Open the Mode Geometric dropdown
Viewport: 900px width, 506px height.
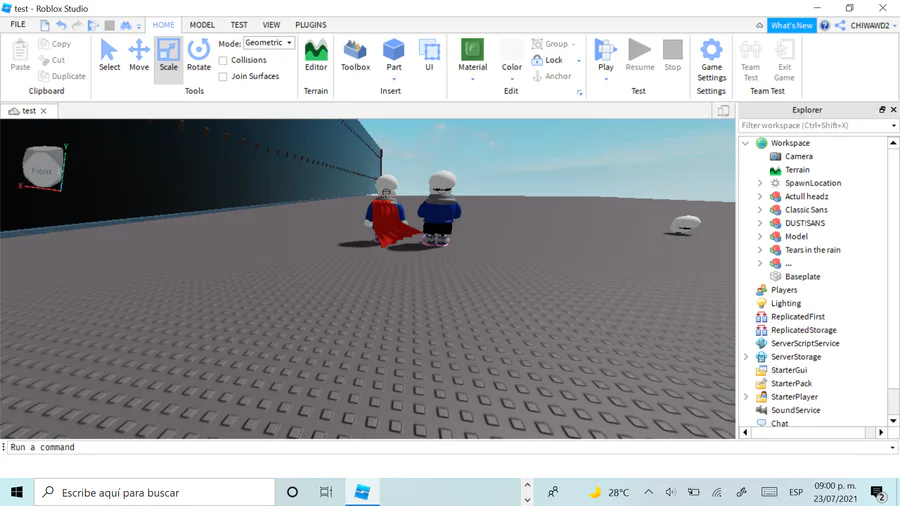pos(269,43)
